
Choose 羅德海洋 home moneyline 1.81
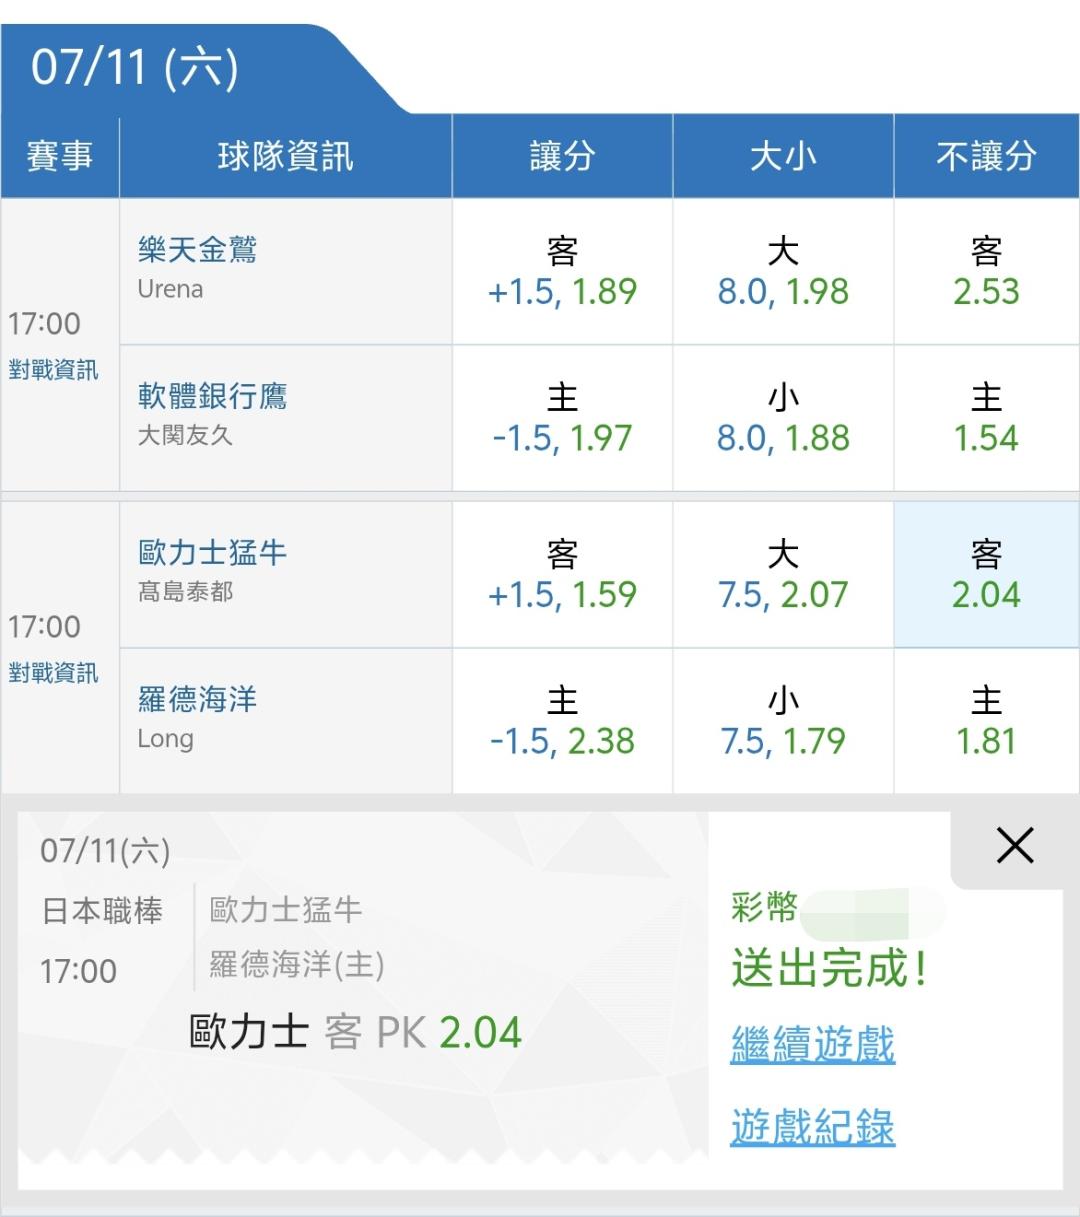[x=986, y=721]
